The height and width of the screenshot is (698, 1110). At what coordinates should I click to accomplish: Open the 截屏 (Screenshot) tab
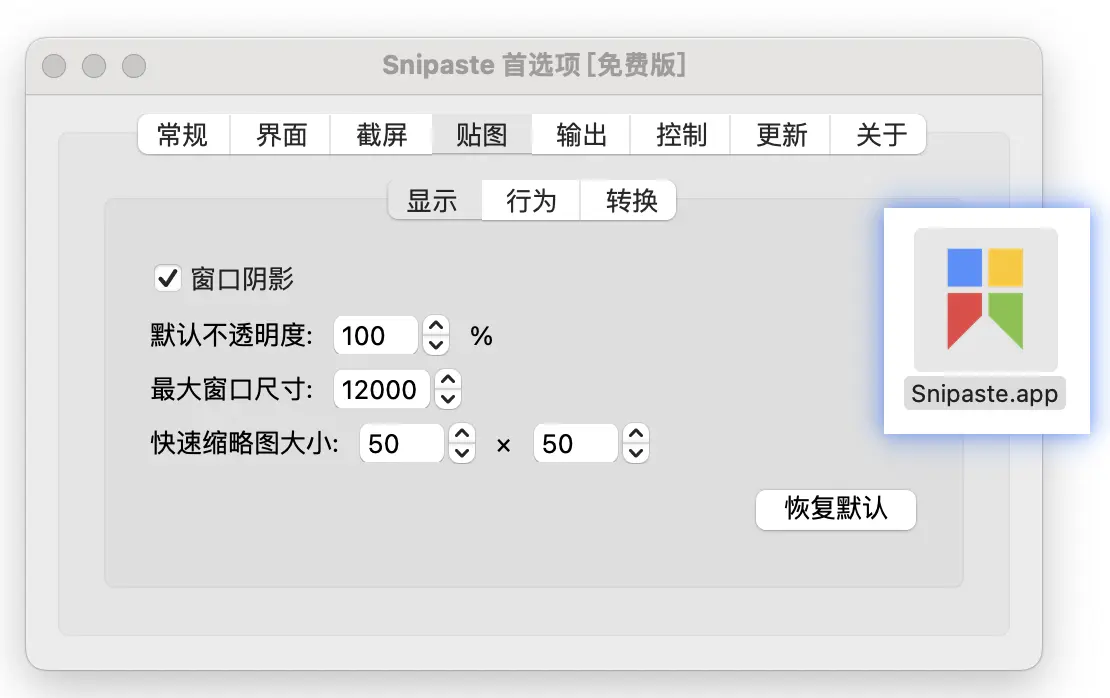tap(381, 135)
